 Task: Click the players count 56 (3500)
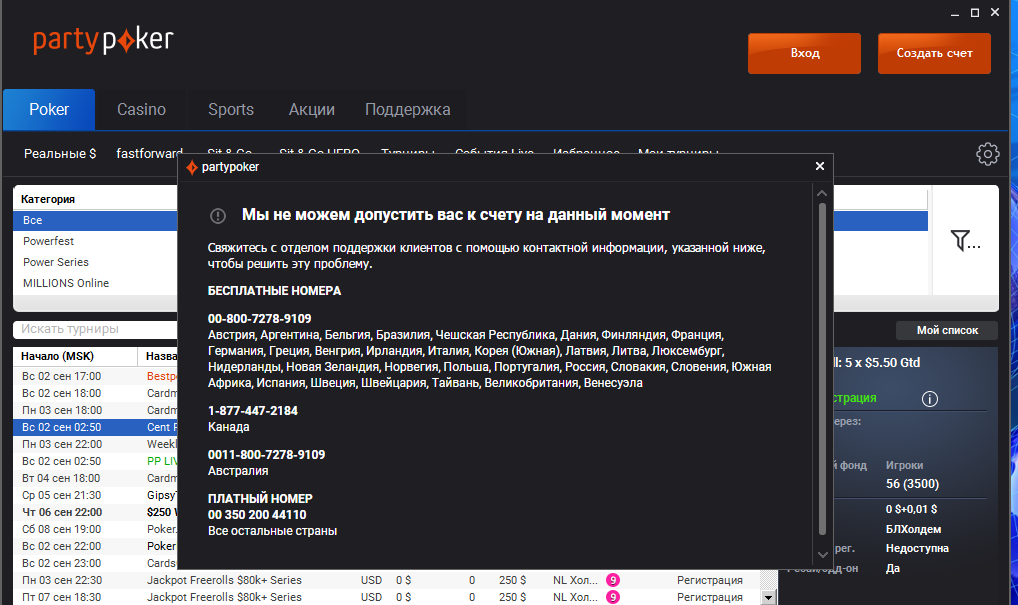912,484
